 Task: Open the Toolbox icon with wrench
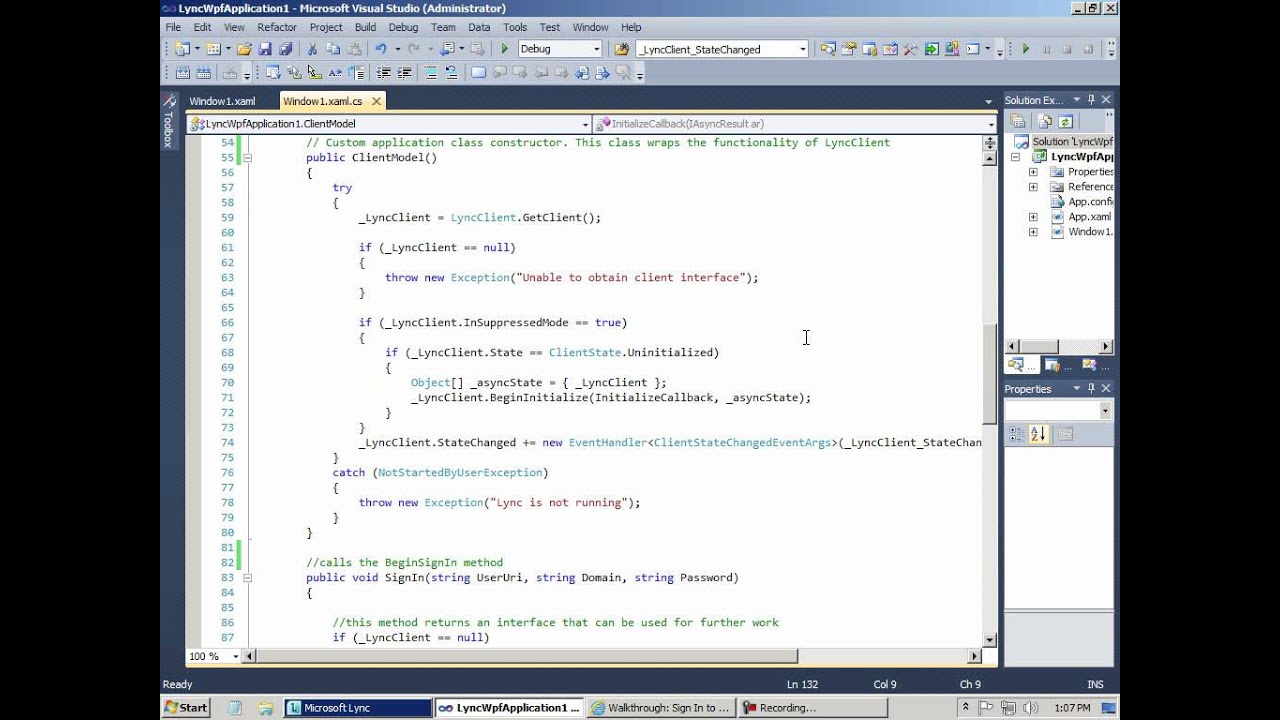[x=911, y=49]
